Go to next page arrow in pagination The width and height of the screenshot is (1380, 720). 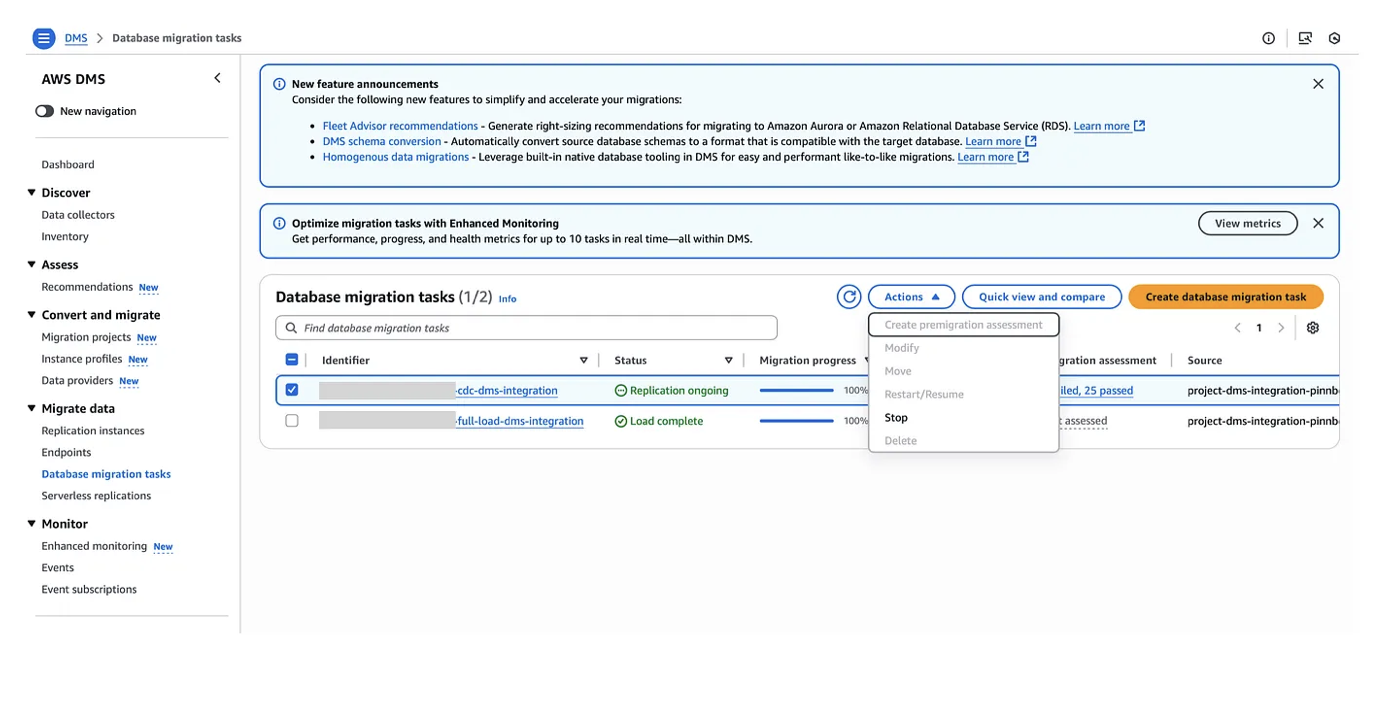point(1281,328)
